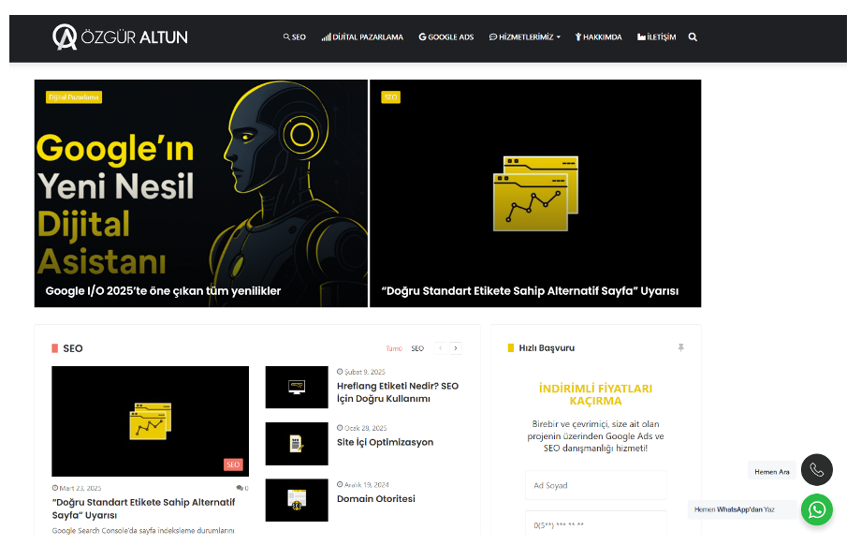860x545 pixels.
Task: Click the Hemen Ara phone call icon
Action: [x=817, y=470]
